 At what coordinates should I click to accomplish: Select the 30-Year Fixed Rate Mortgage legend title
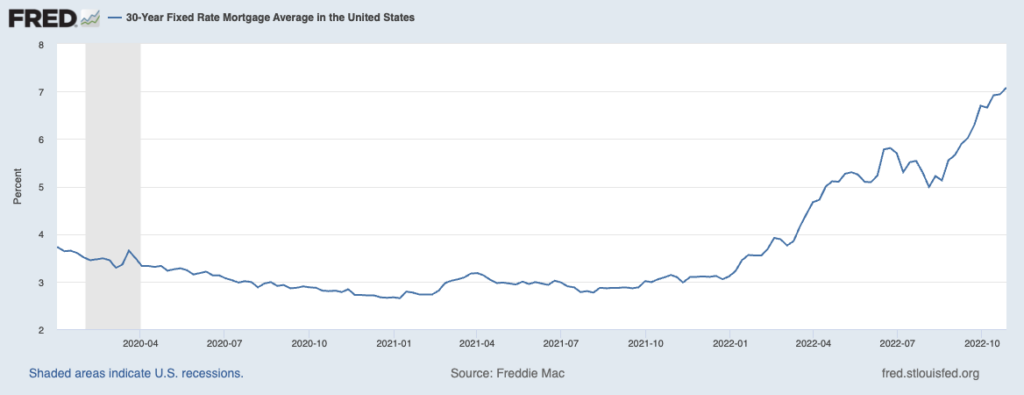(269, 18)
